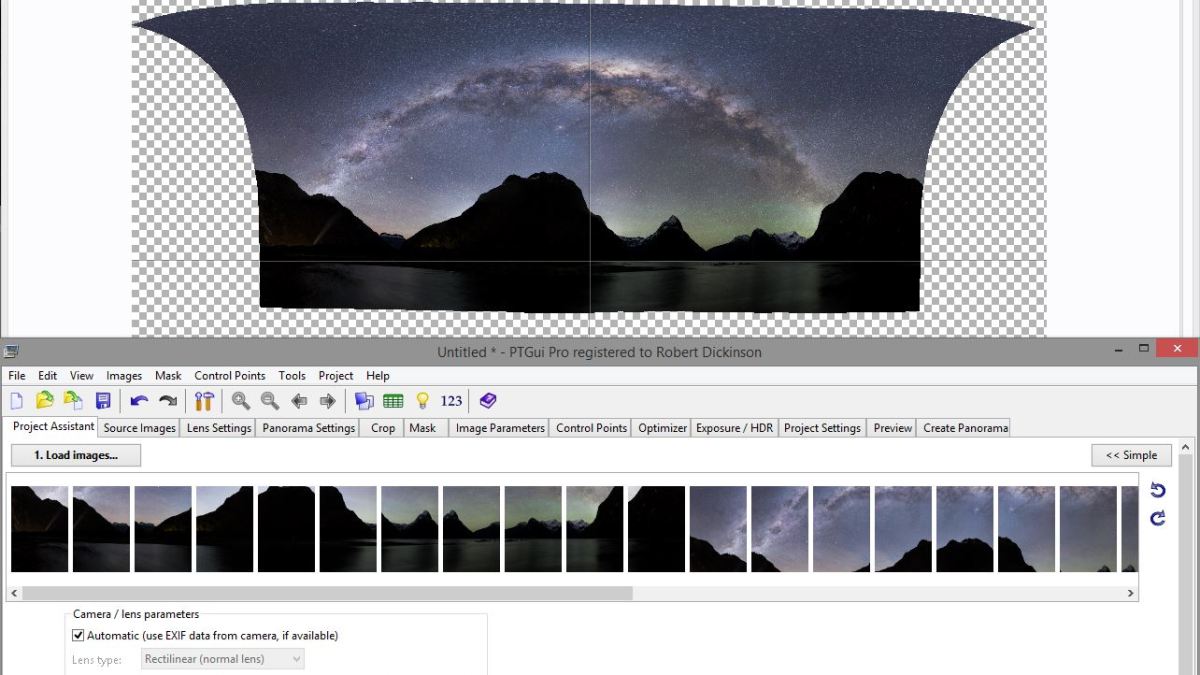
Task: Toggle the Automatic EXIF data checkbox
Action: (78, 635)
